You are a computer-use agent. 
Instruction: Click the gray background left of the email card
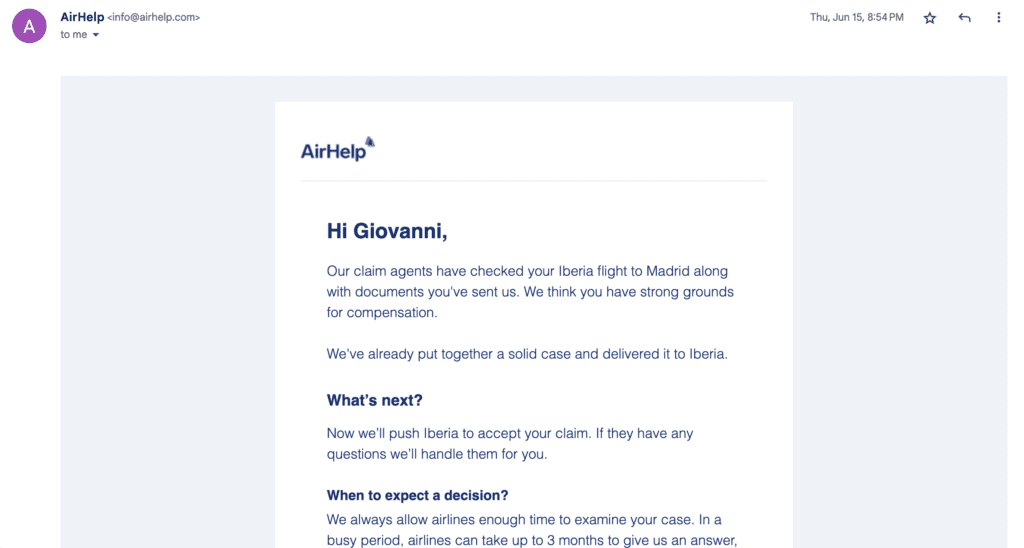click(x=168, y=312)
